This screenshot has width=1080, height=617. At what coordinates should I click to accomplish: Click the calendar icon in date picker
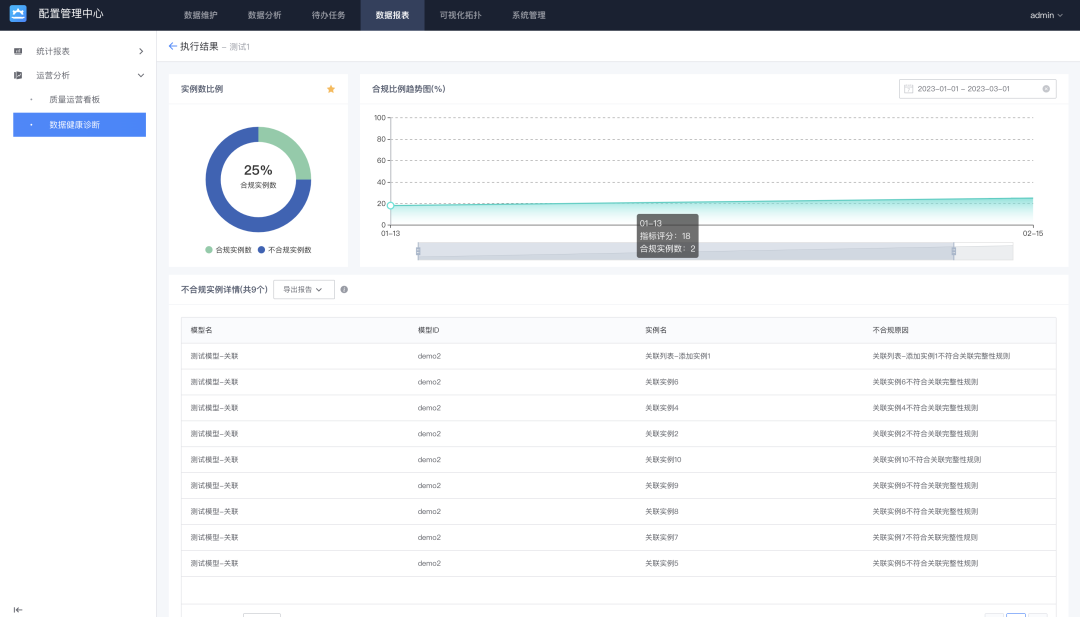coord(908,89)
